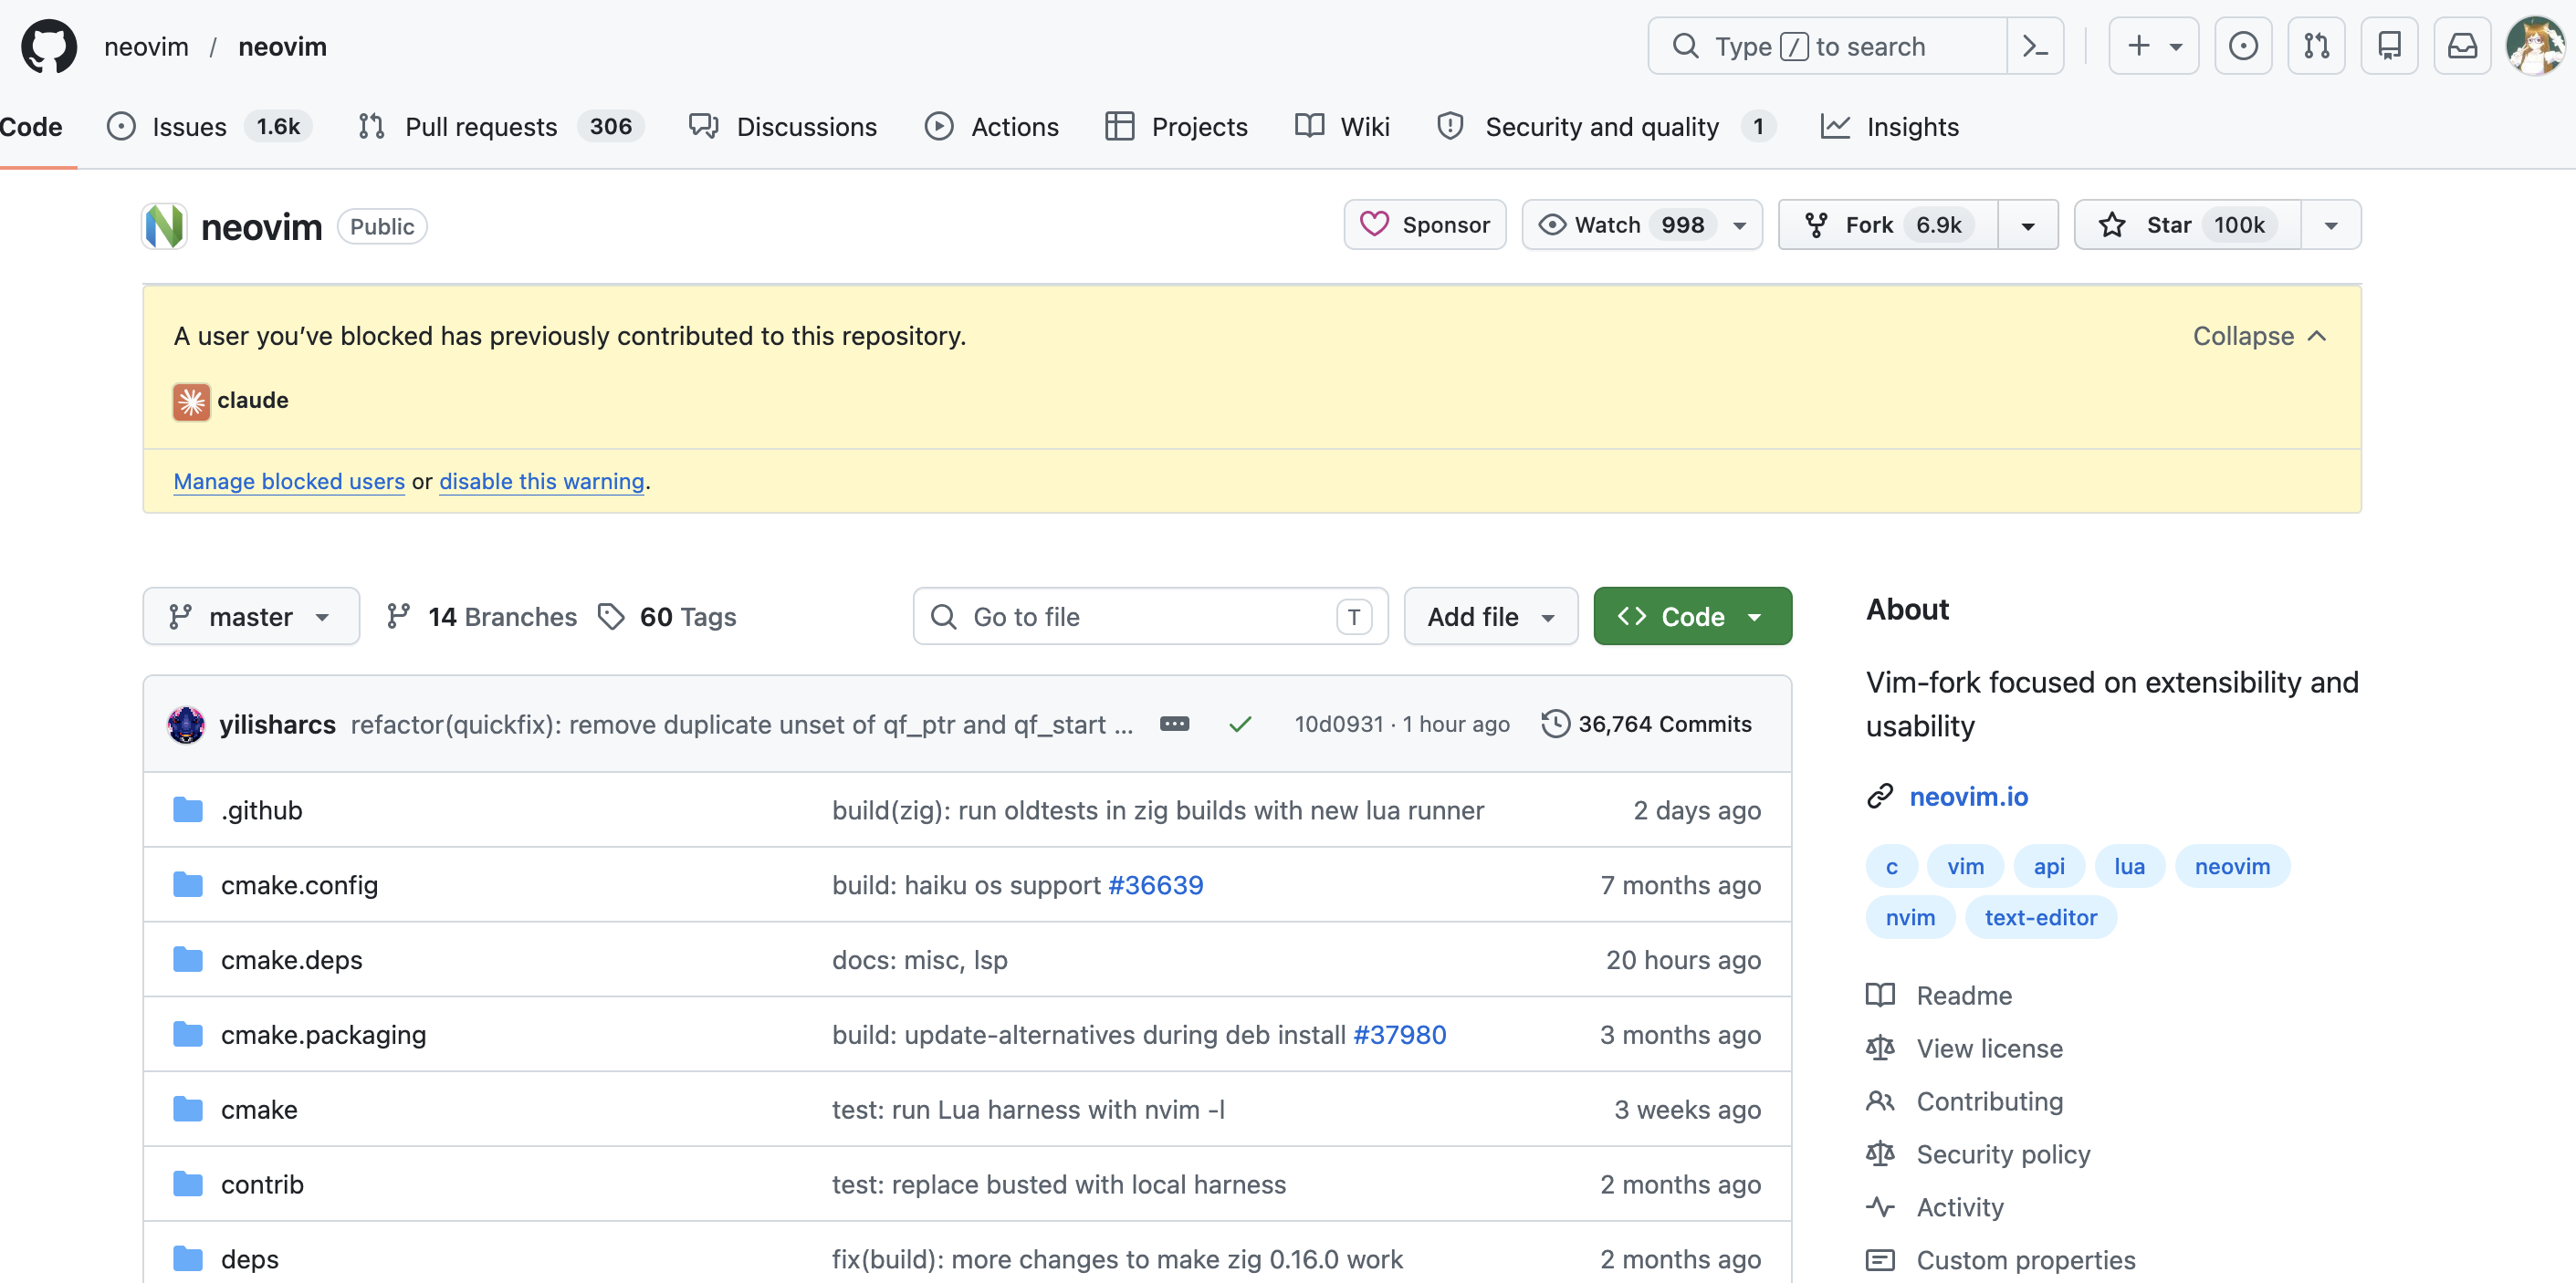Open the master branch selector dropdown
Screen dimensions: 2576x1283
pos(251,616)
